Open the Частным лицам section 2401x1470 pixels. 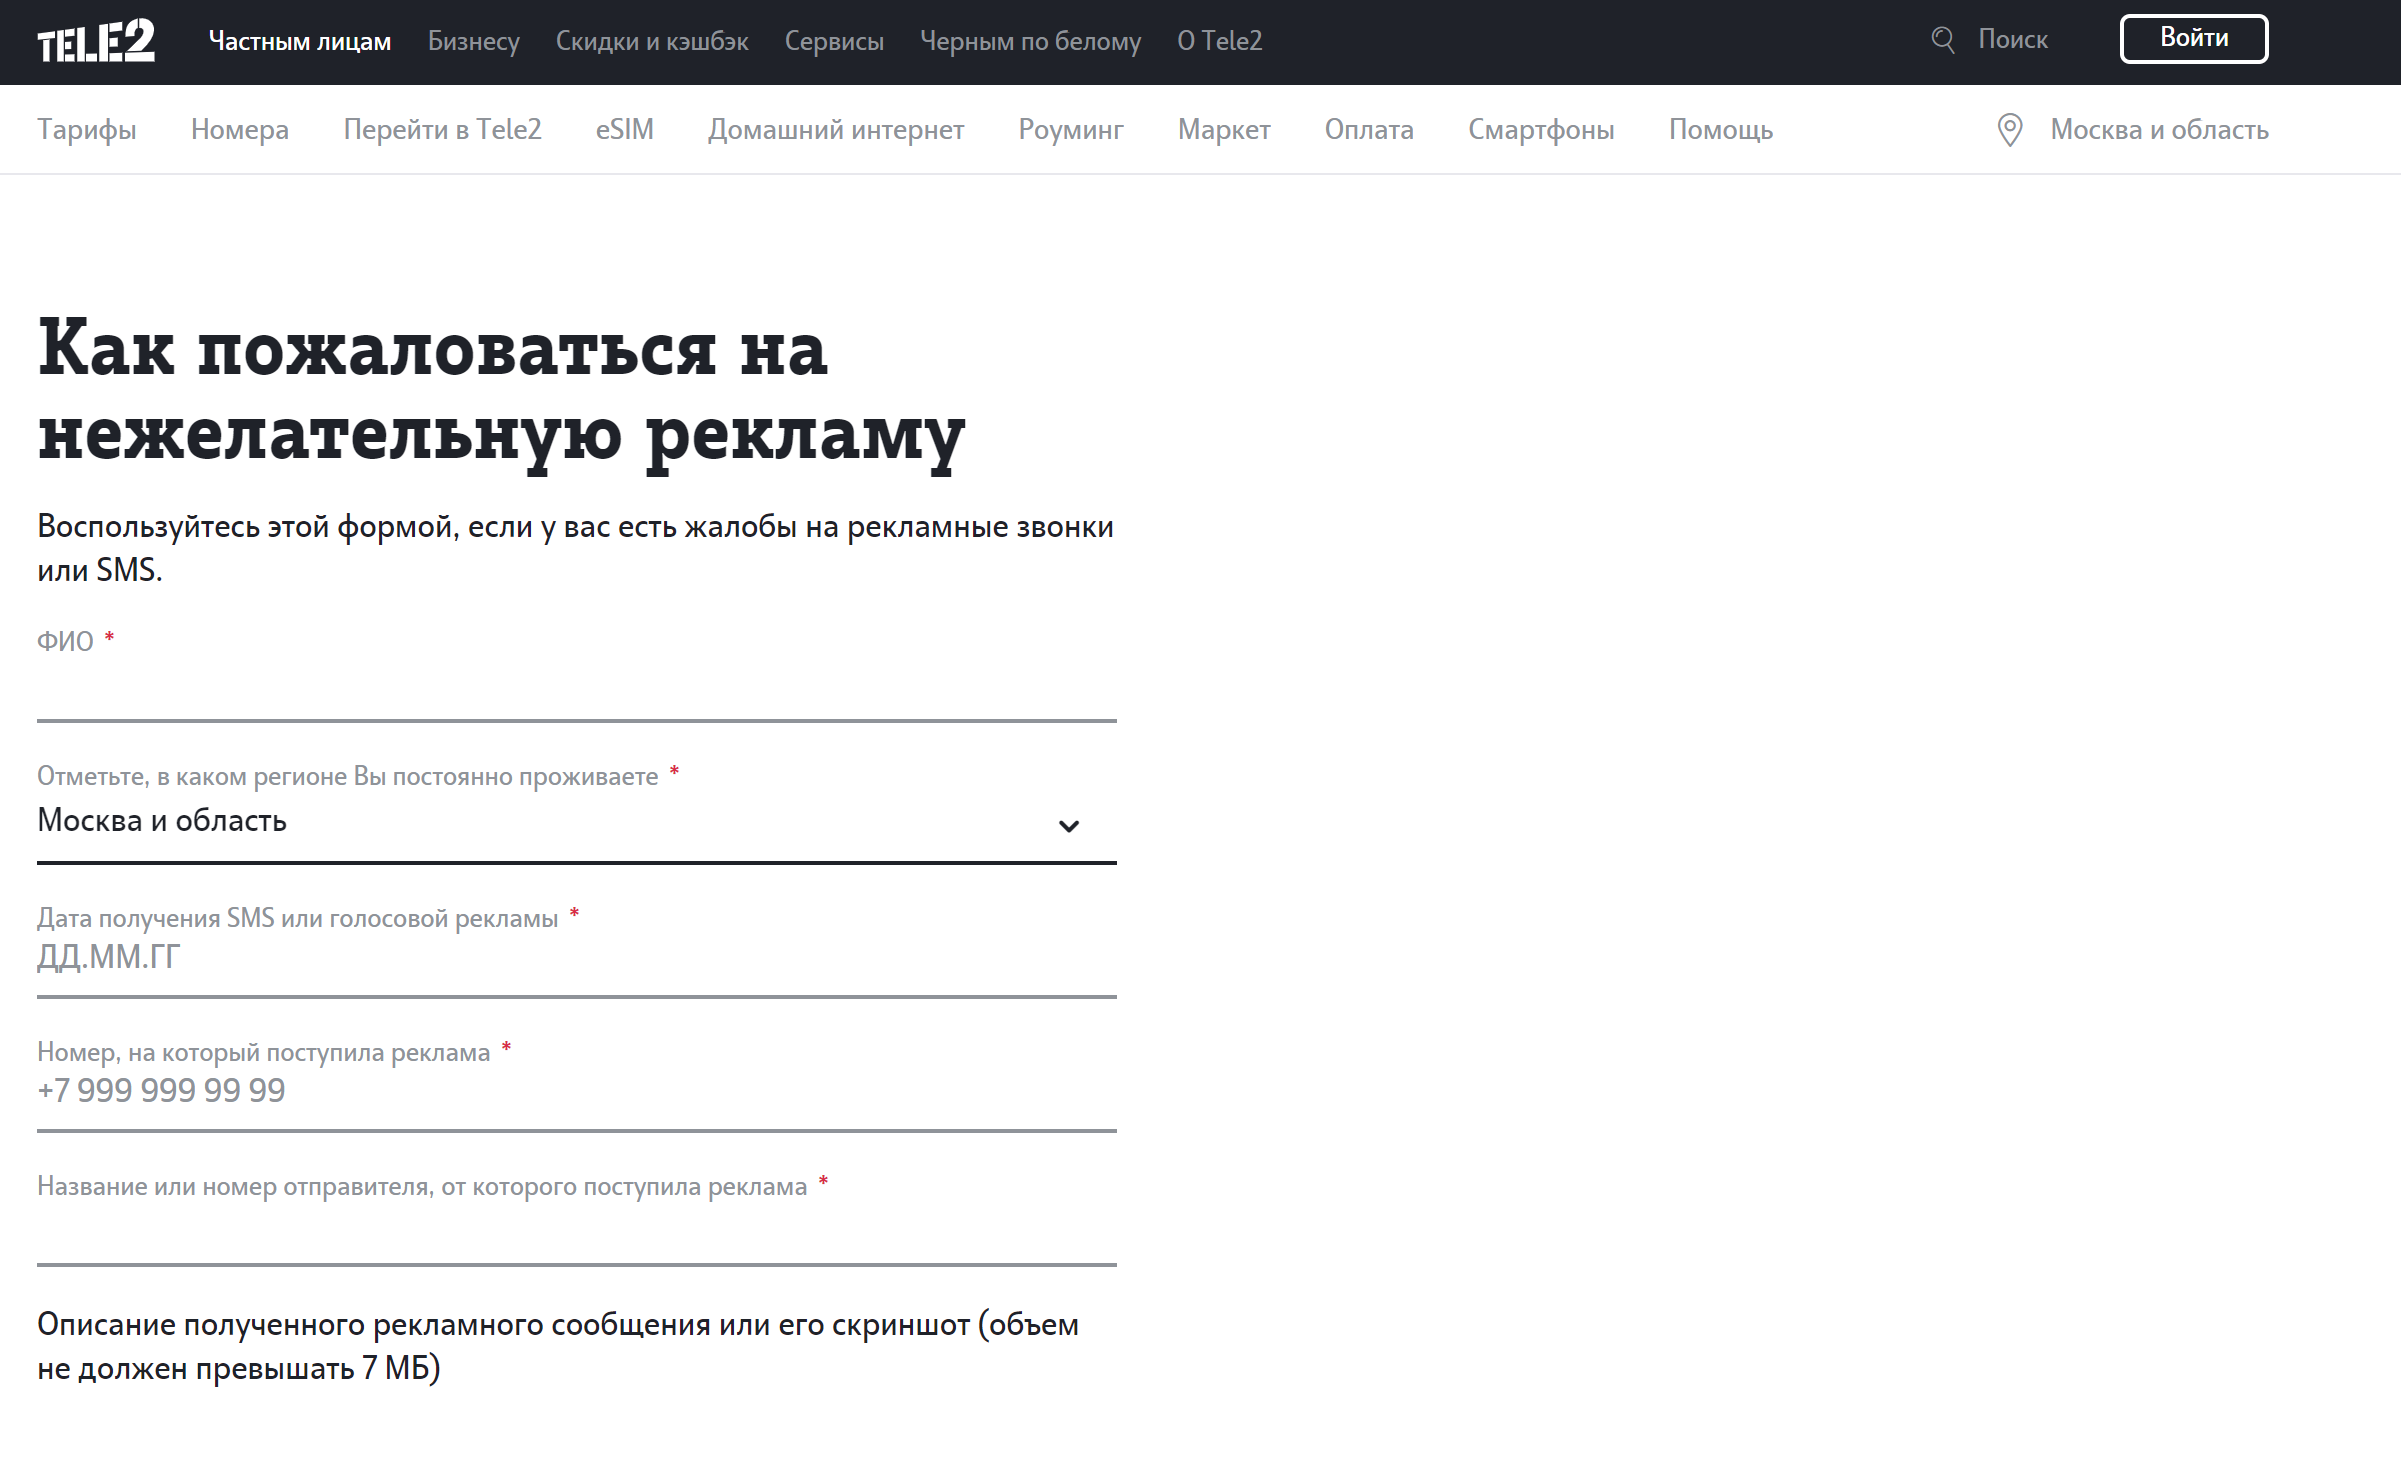pos(300,41)
